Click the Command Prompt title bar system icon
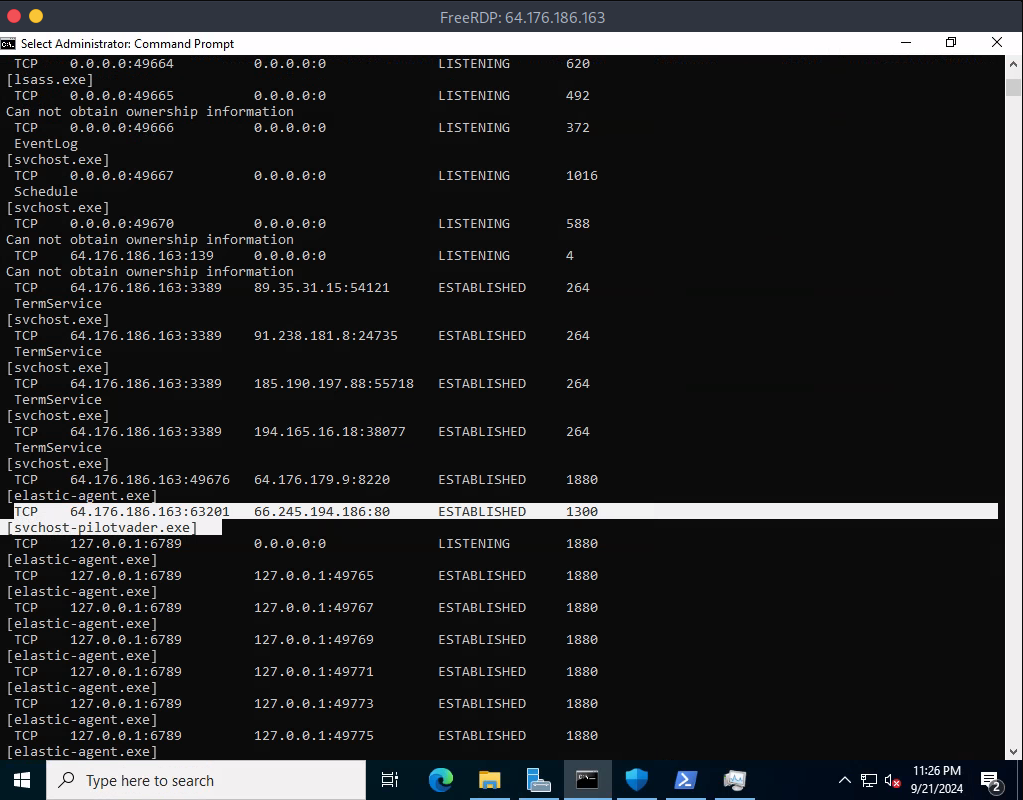This screenshot has width=1023, height=800. point(9,43)
